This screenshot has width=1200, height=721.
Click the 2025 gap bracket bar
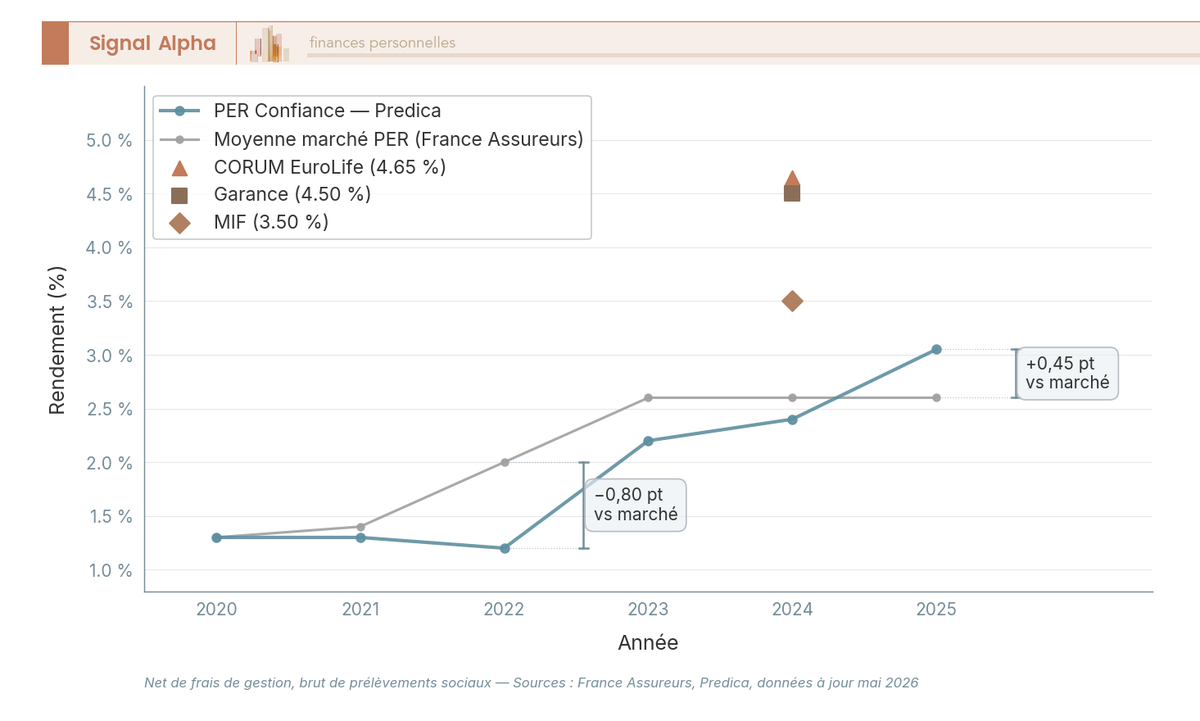[x=1015, y=373]
